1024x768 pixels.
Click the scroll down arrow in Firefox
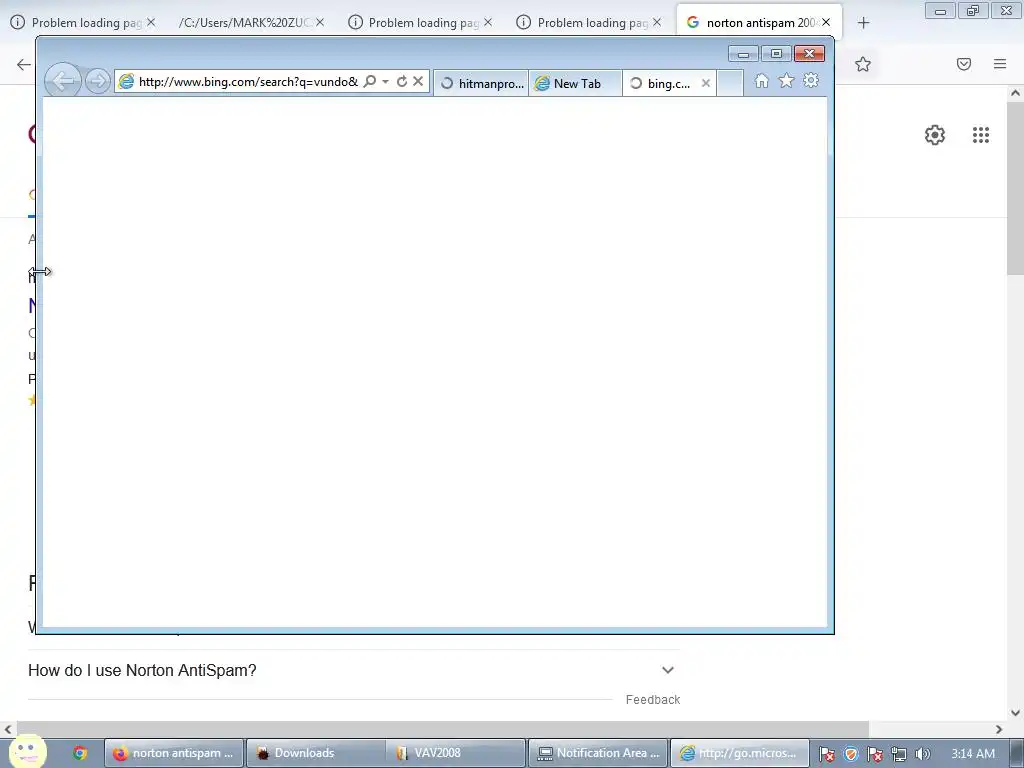coord(1015,713)
